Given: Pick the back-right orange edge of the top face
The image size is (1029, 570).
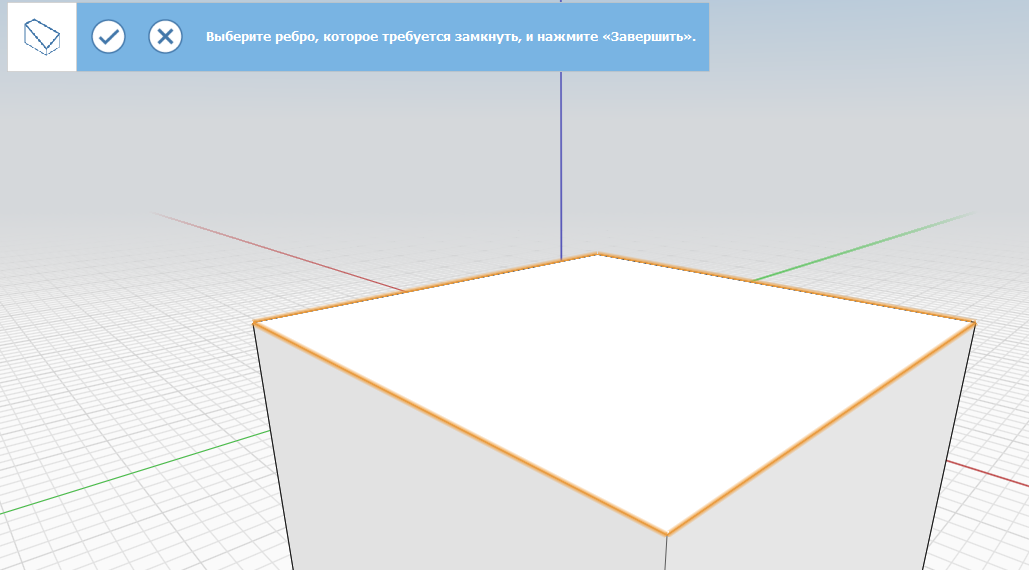Looking at the screenshot, I should point(785,287).
